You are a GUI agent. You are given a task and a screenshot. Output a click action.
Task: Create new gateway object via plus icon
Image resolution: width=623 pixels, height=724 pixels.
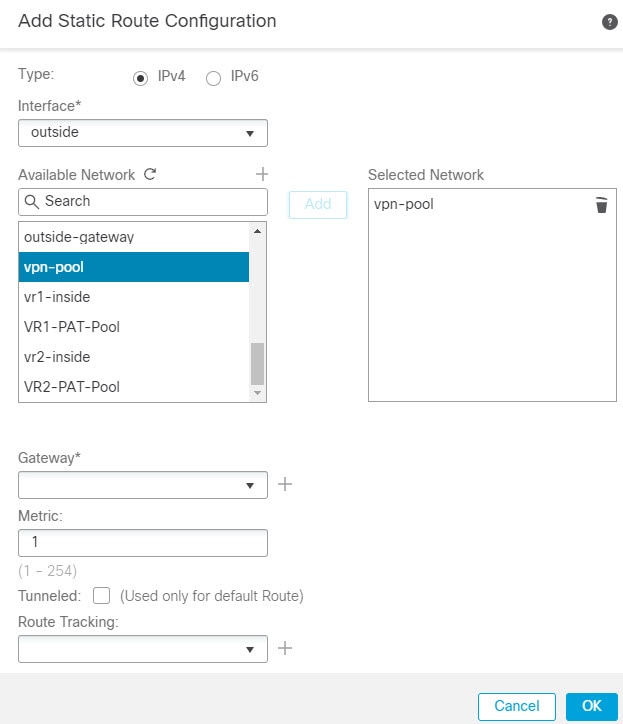[x=285, y=484]
